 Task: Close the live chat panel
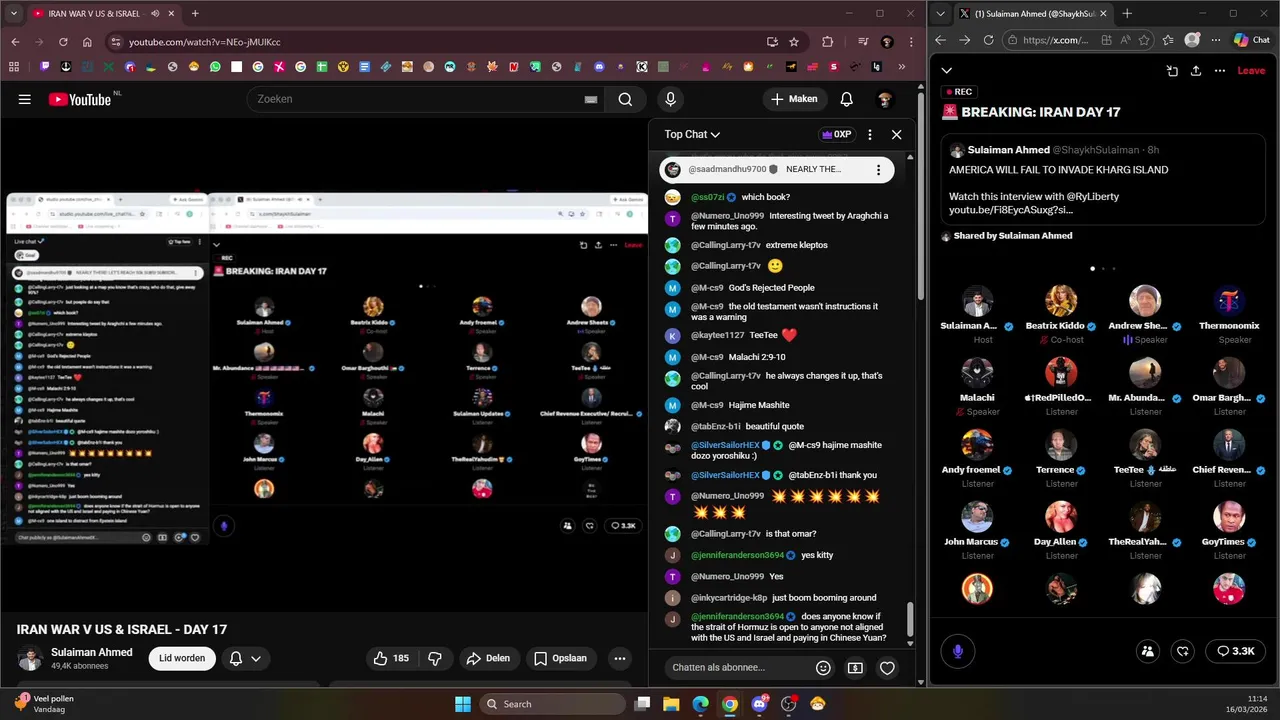pyautogui.click(x=896, y=134)
